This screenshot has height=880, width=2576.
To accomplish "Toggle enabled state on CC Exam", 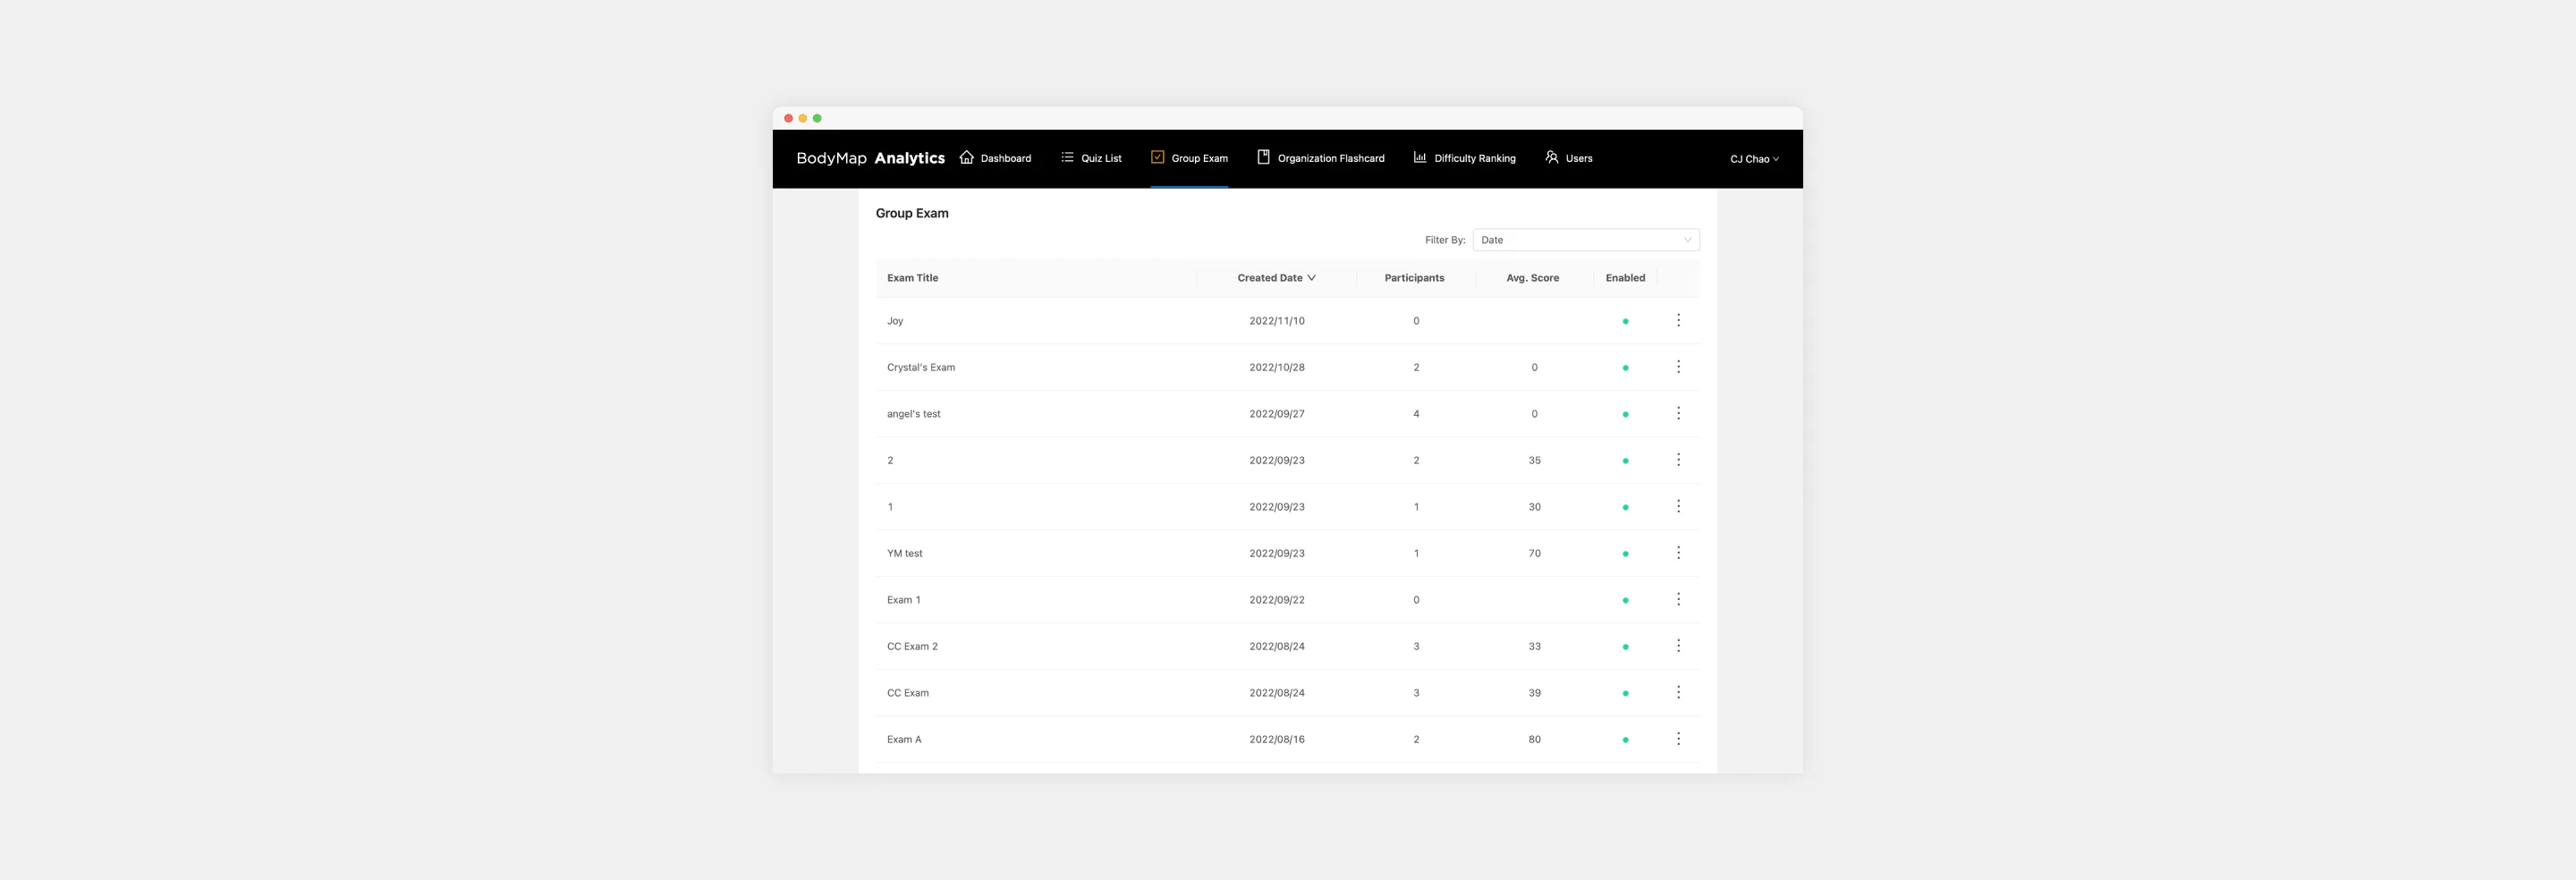I will tap(1626, 692).
